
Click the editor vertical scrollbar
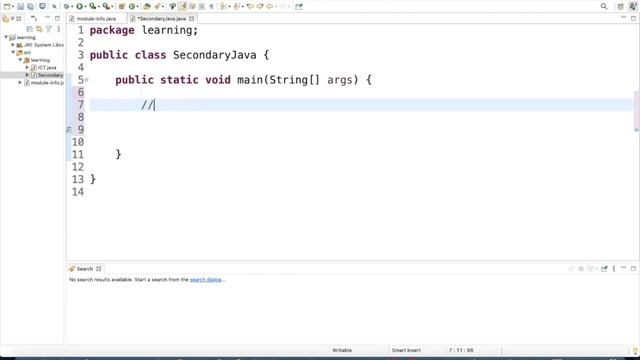[x=636, y=110]
